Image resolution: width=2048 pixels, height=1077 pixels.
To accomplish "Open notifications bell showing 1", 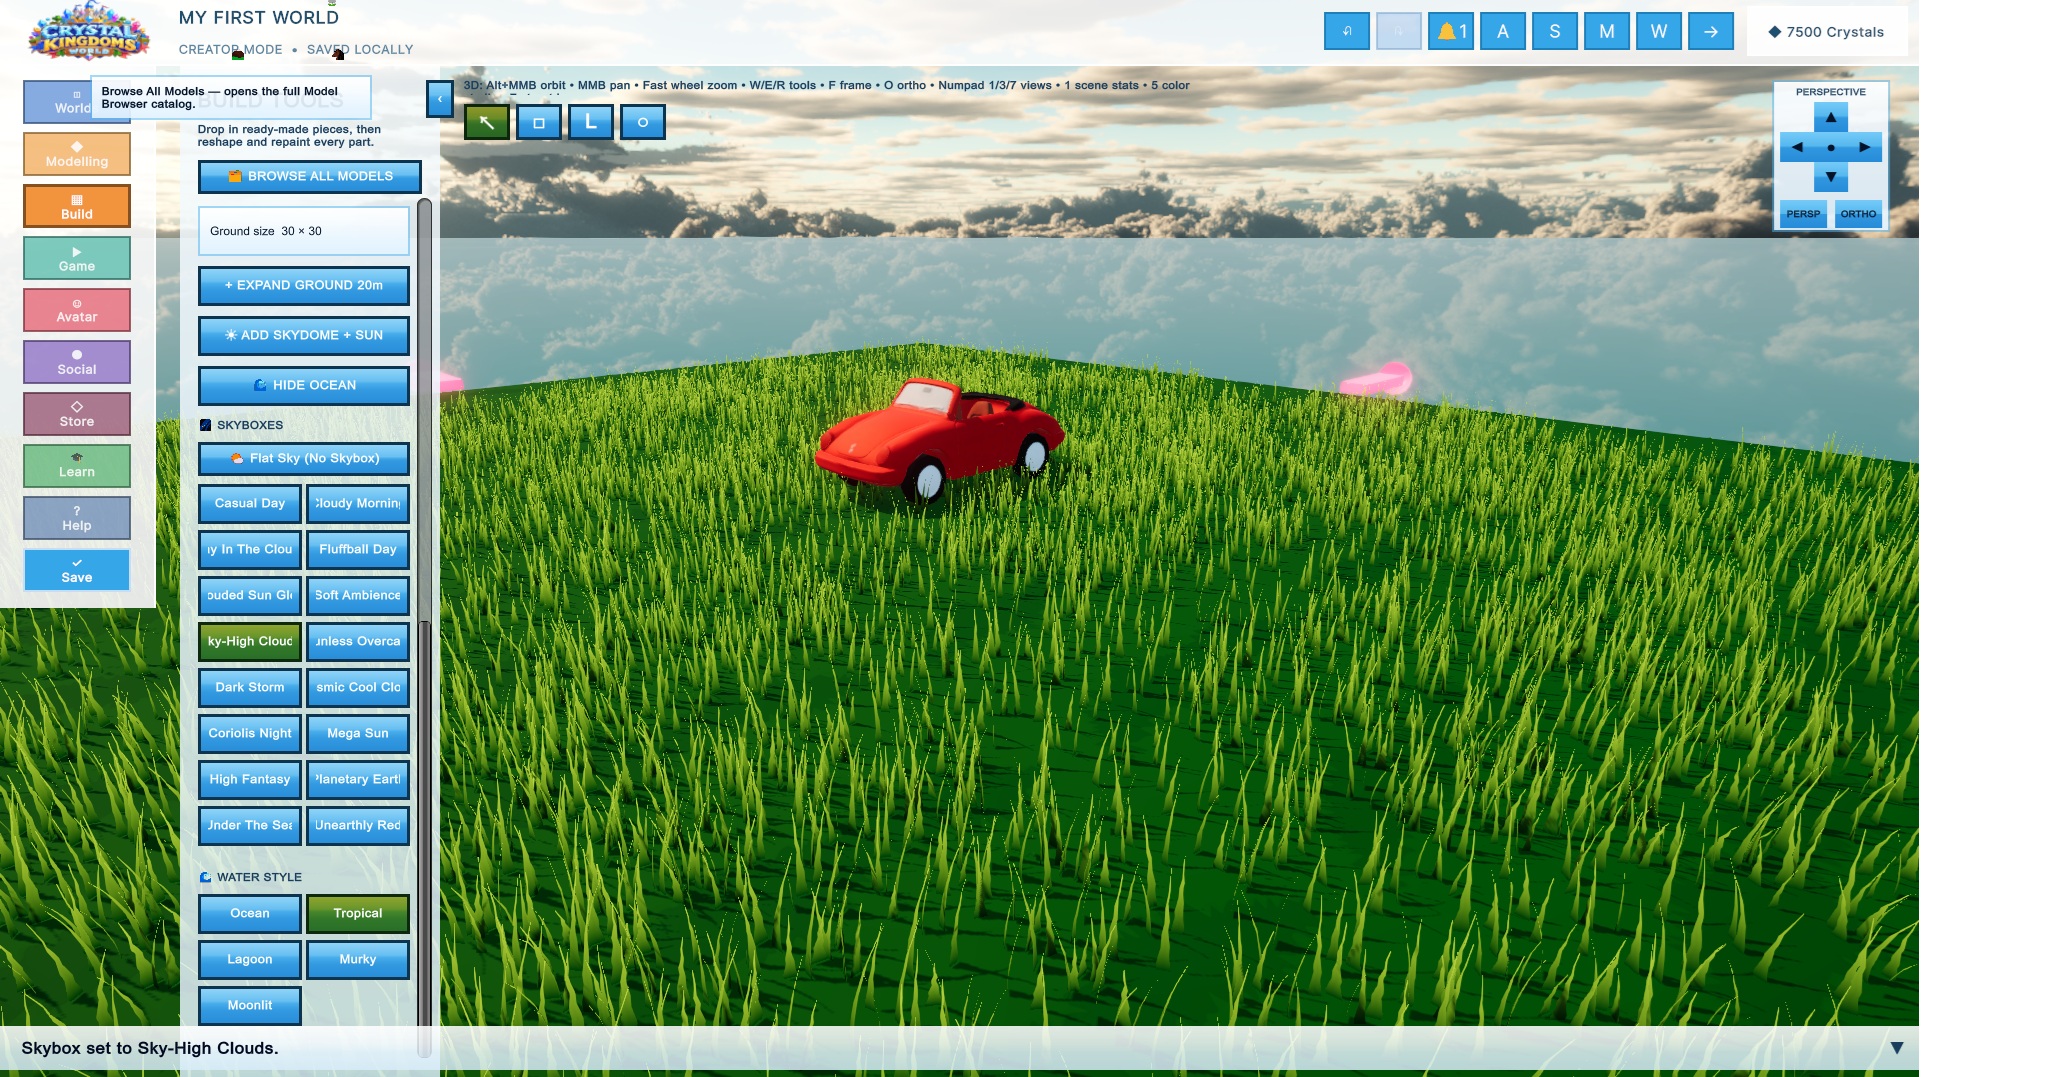I will click(1451, 31).
